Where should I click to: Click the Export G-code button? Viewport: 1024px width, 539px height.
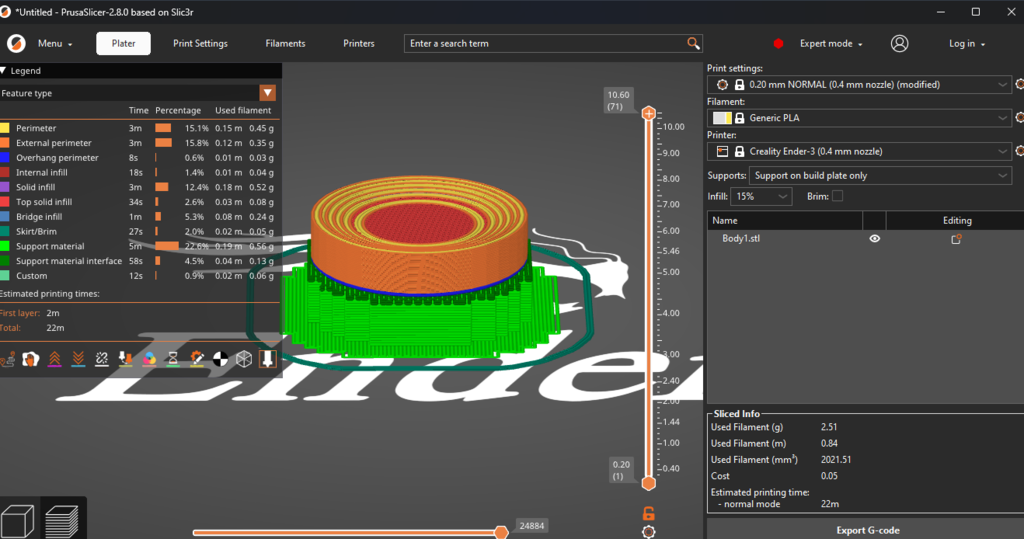[867, 530]
